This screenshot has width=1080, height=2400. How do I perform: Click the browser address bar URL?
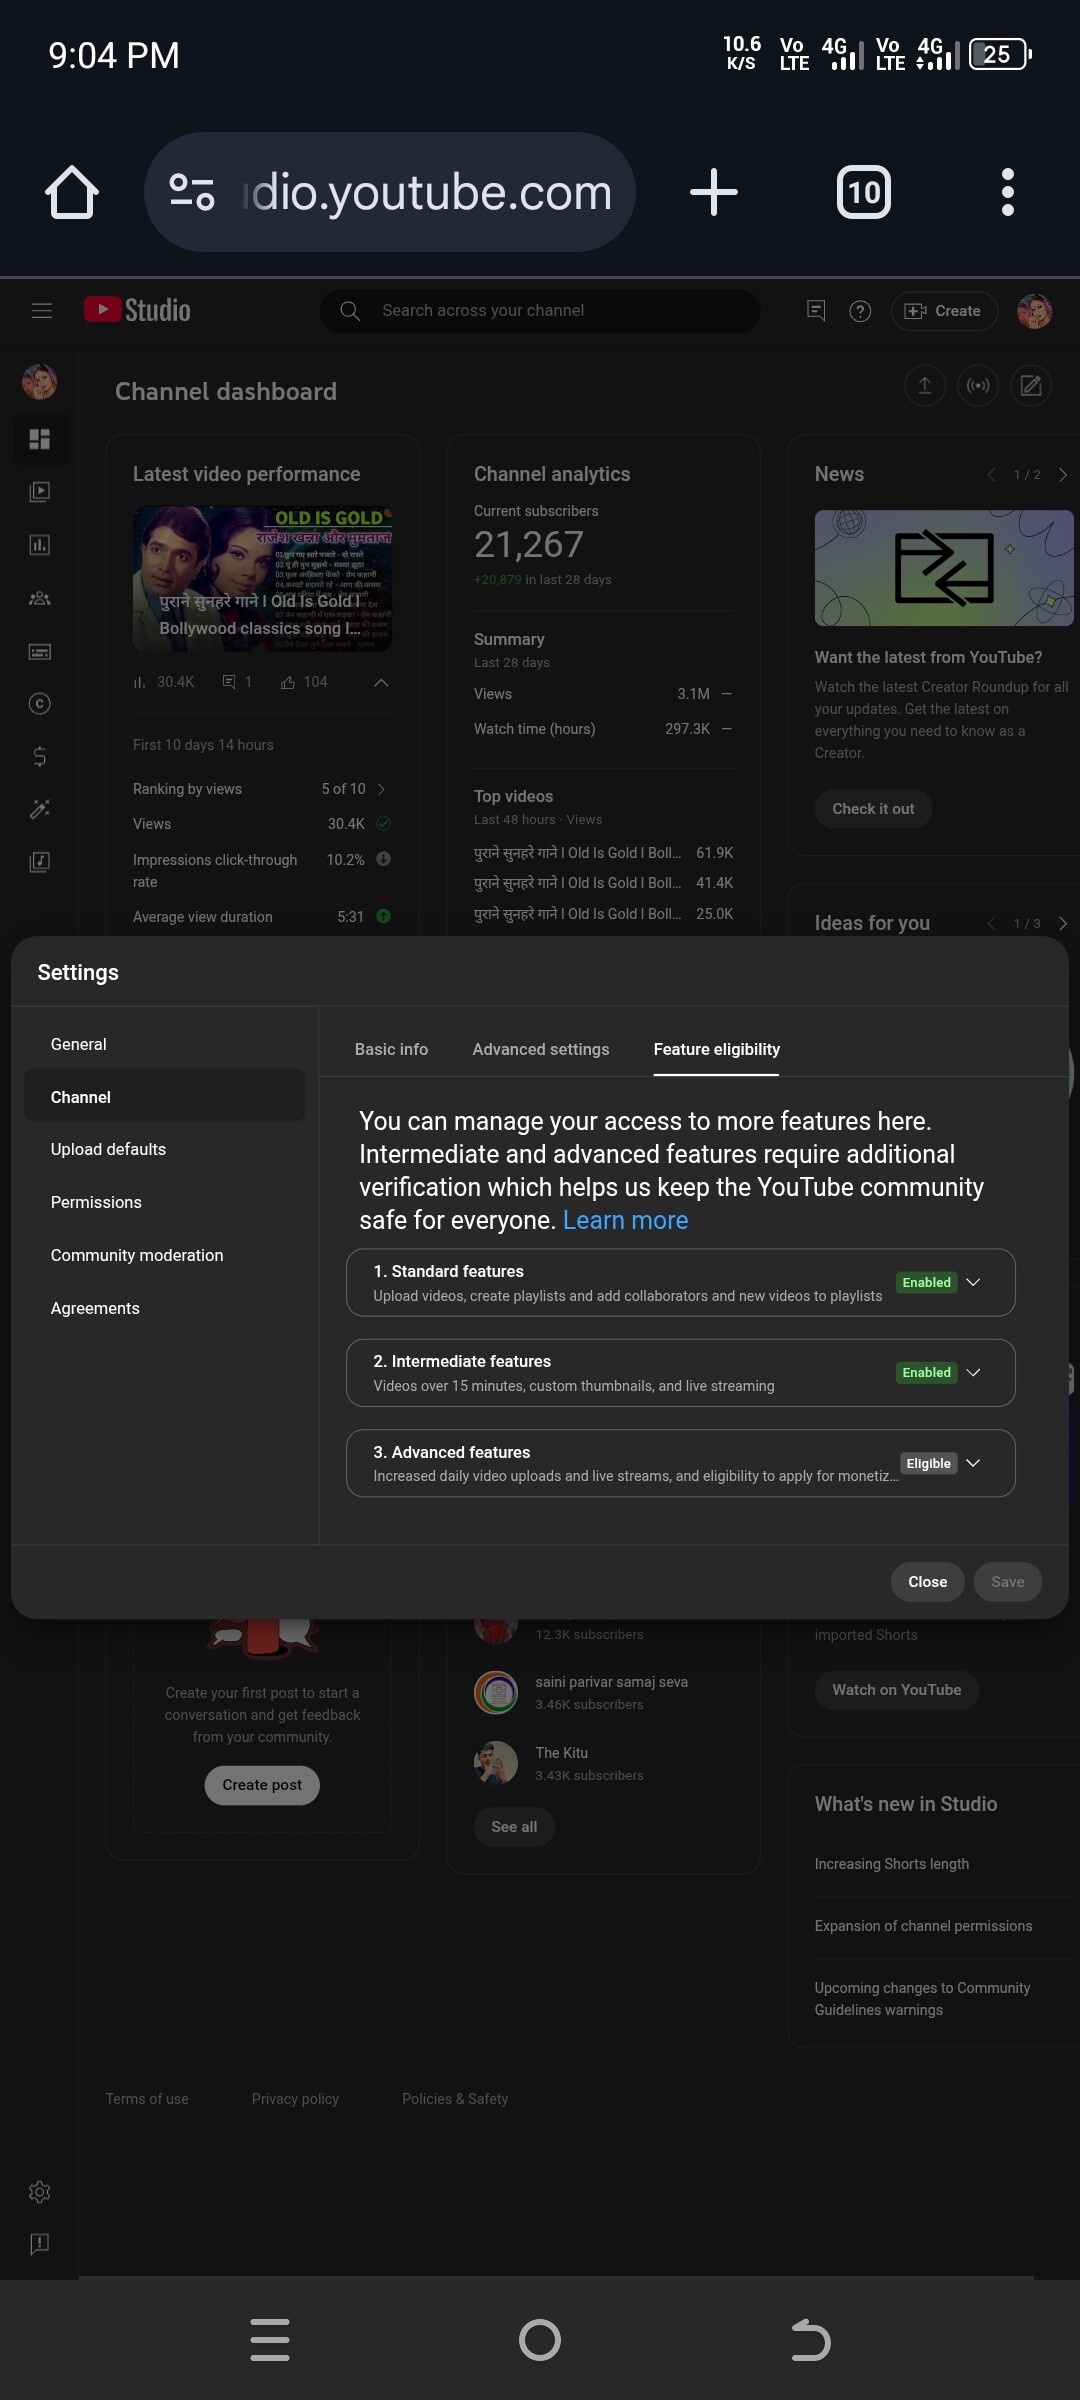428,192
